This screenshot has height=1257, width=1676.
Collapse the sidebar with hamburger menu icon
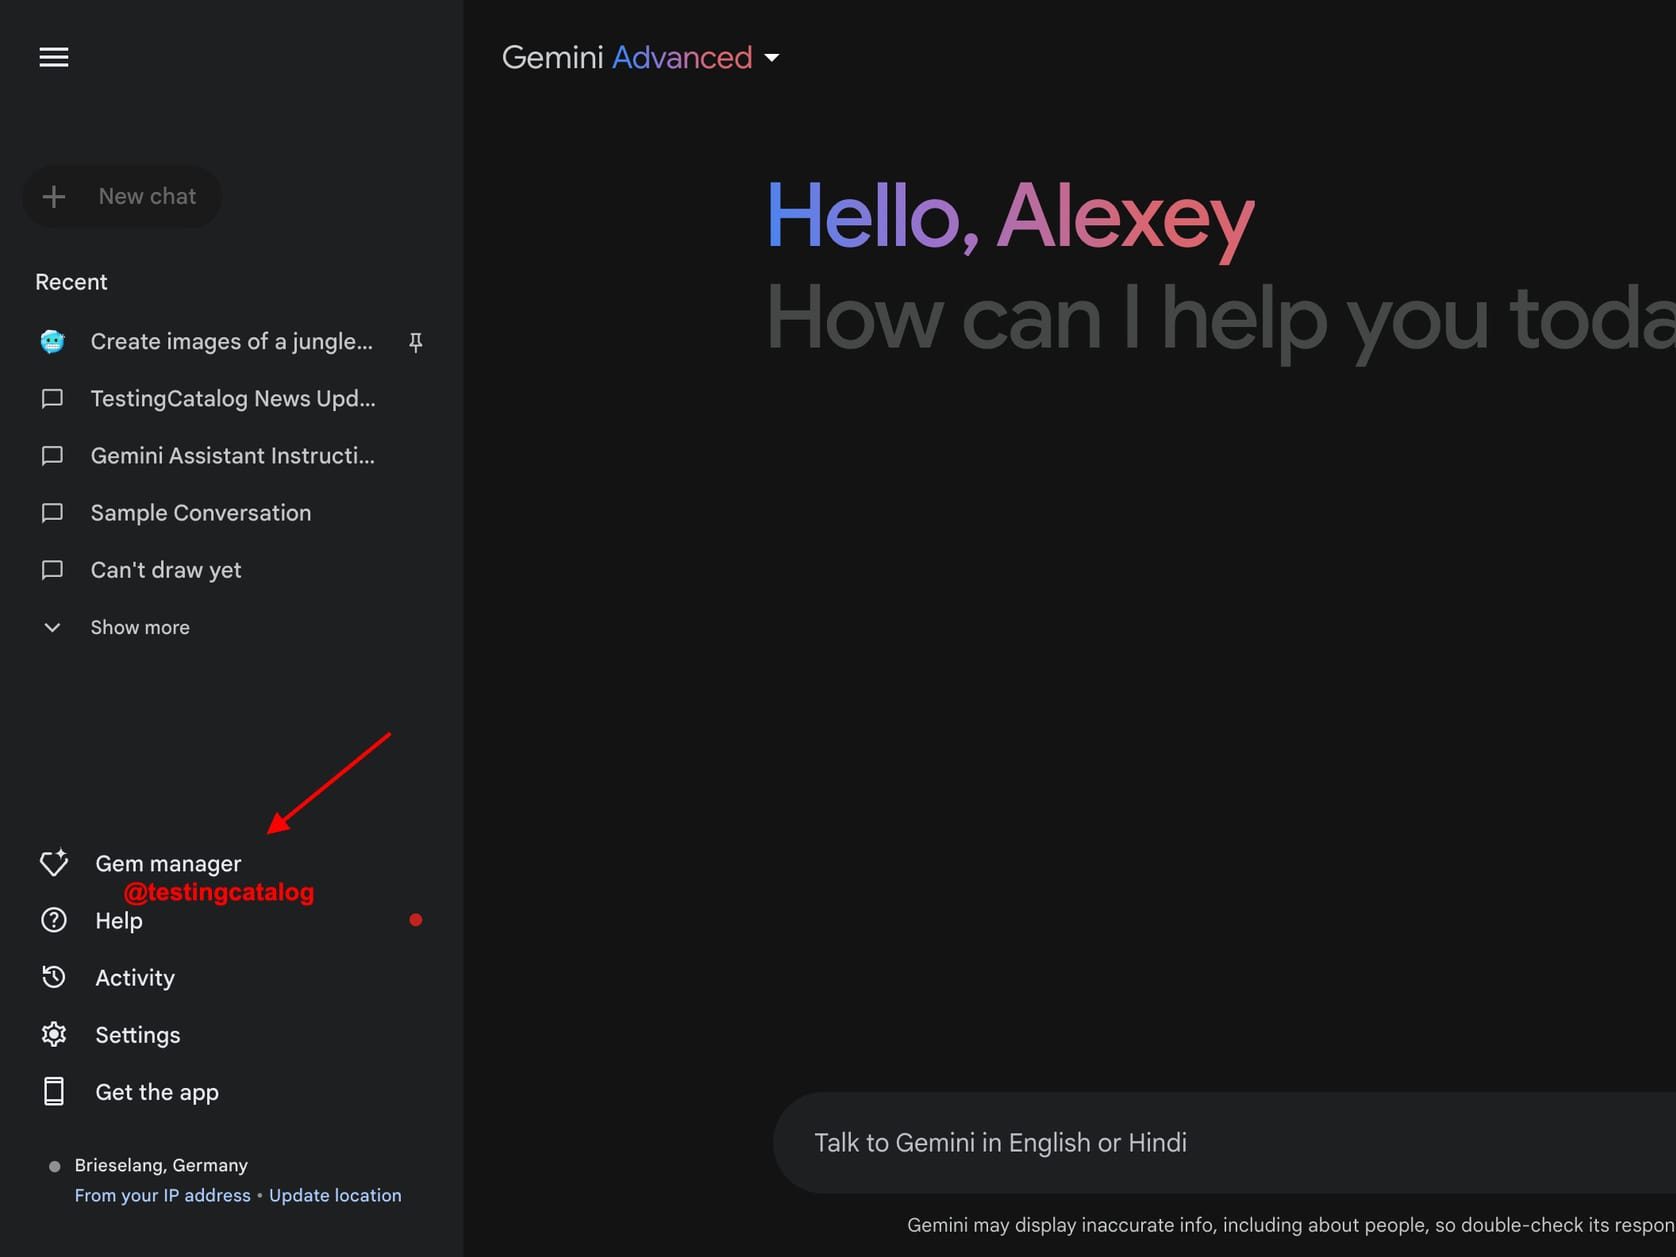coord(54,57)
